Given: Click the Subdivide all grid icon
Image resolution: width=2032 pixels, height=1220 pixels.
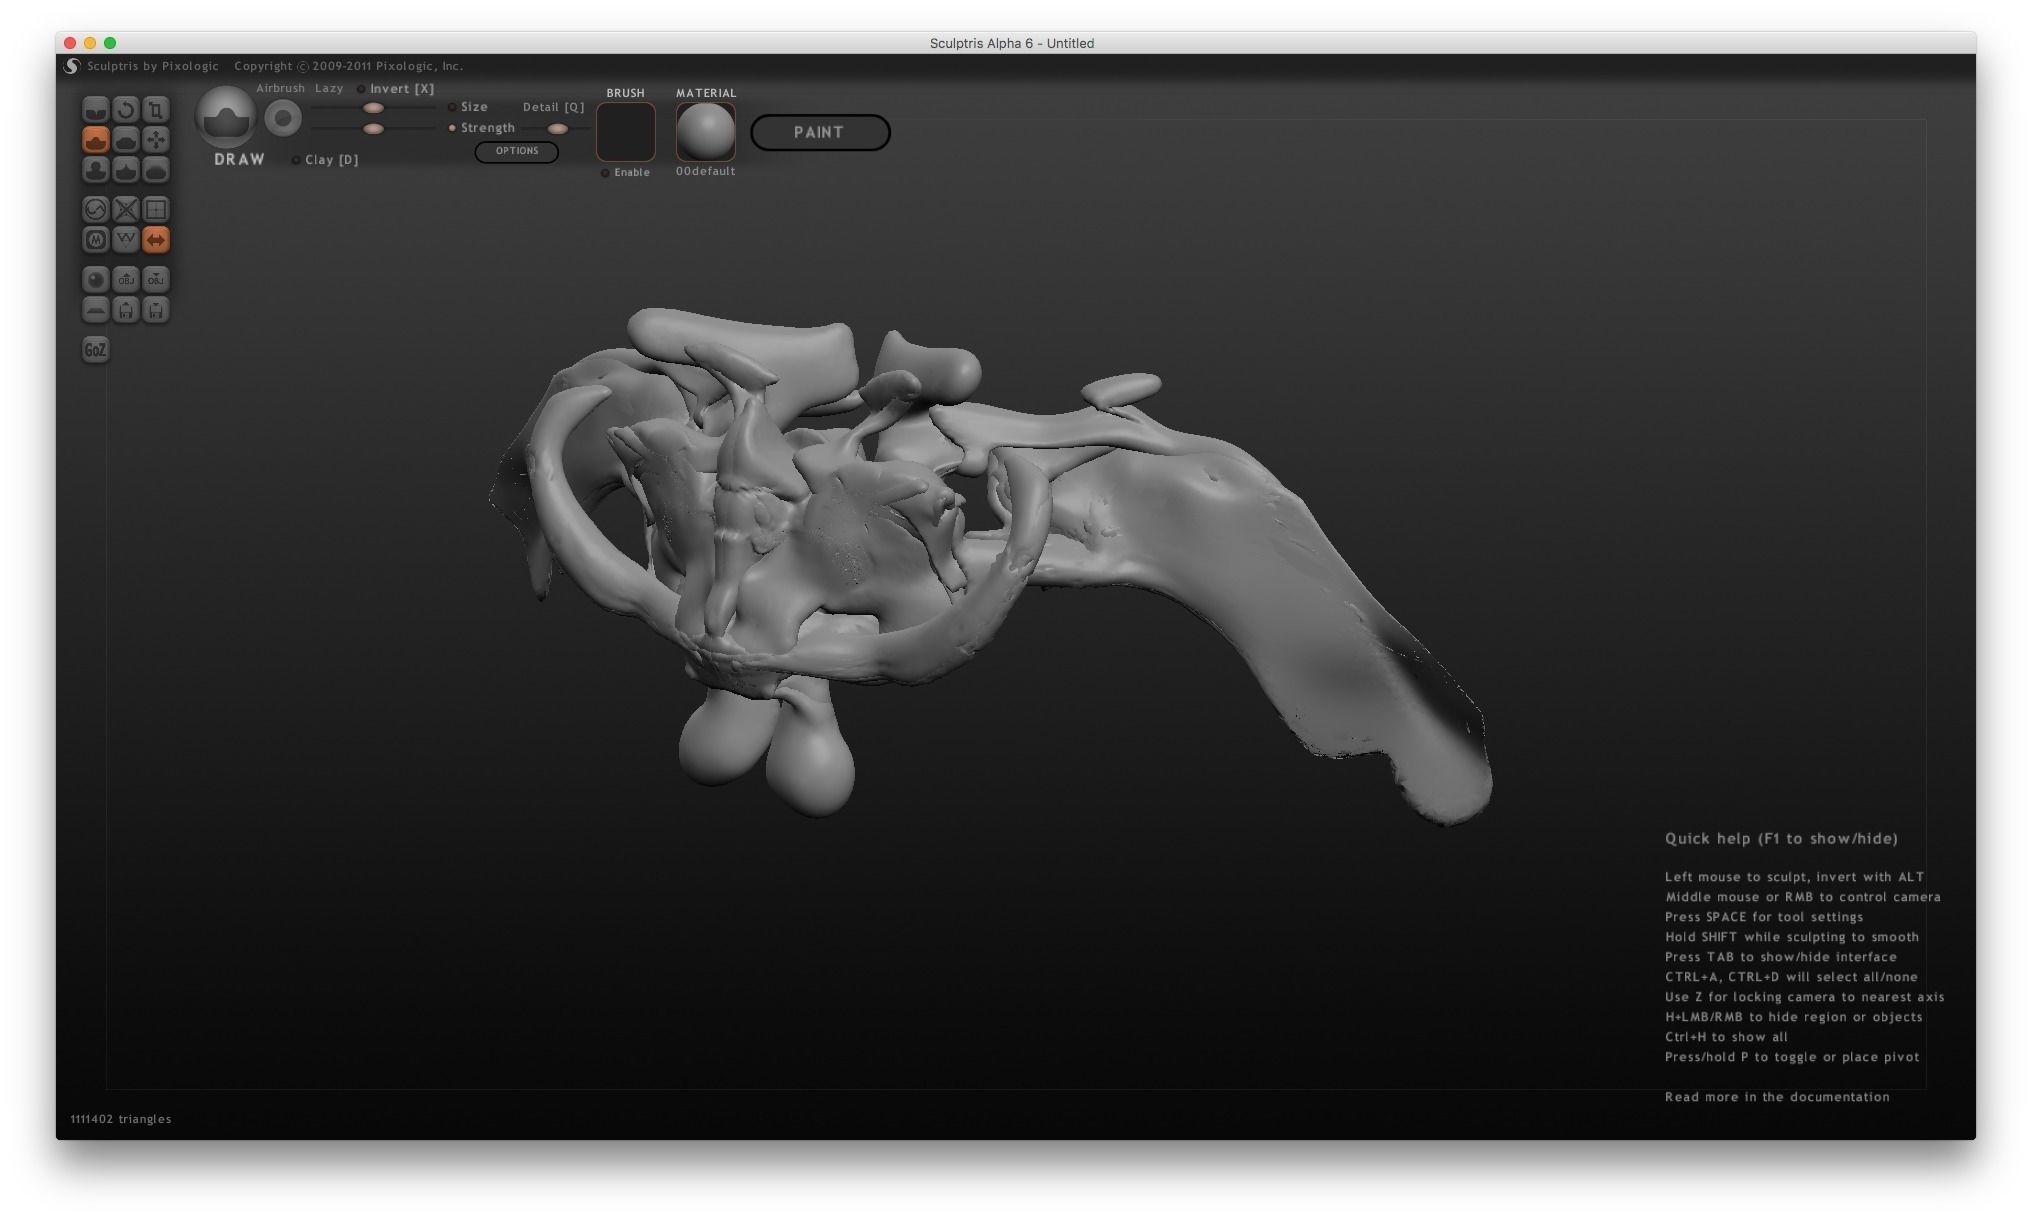Looking at the screenshot, I should coord(156,209).
